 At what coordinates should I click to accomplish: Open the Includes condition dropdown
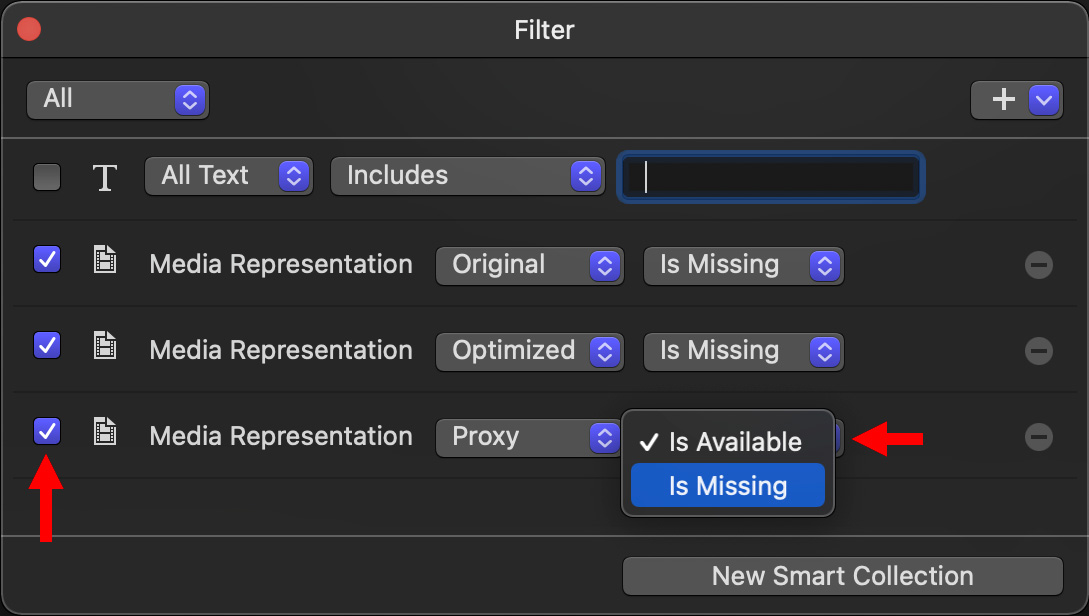[x=467, y=176]
